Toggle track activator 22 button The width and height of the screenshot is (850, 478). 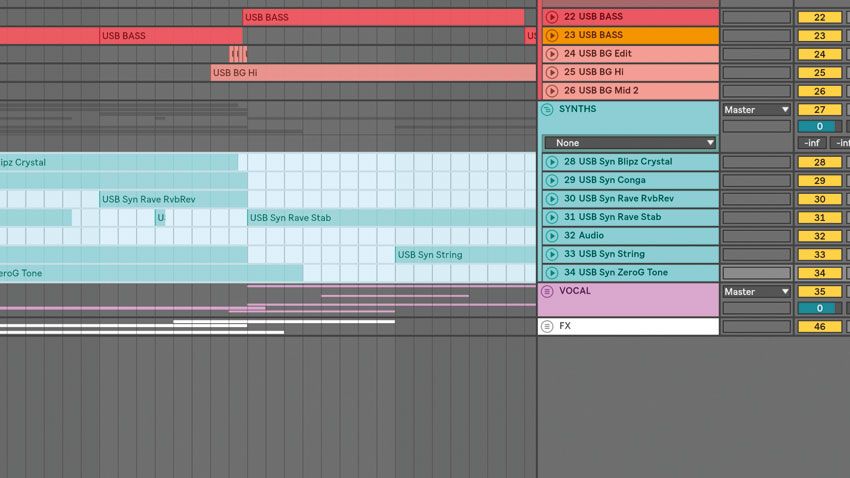(x=819, y=17)
